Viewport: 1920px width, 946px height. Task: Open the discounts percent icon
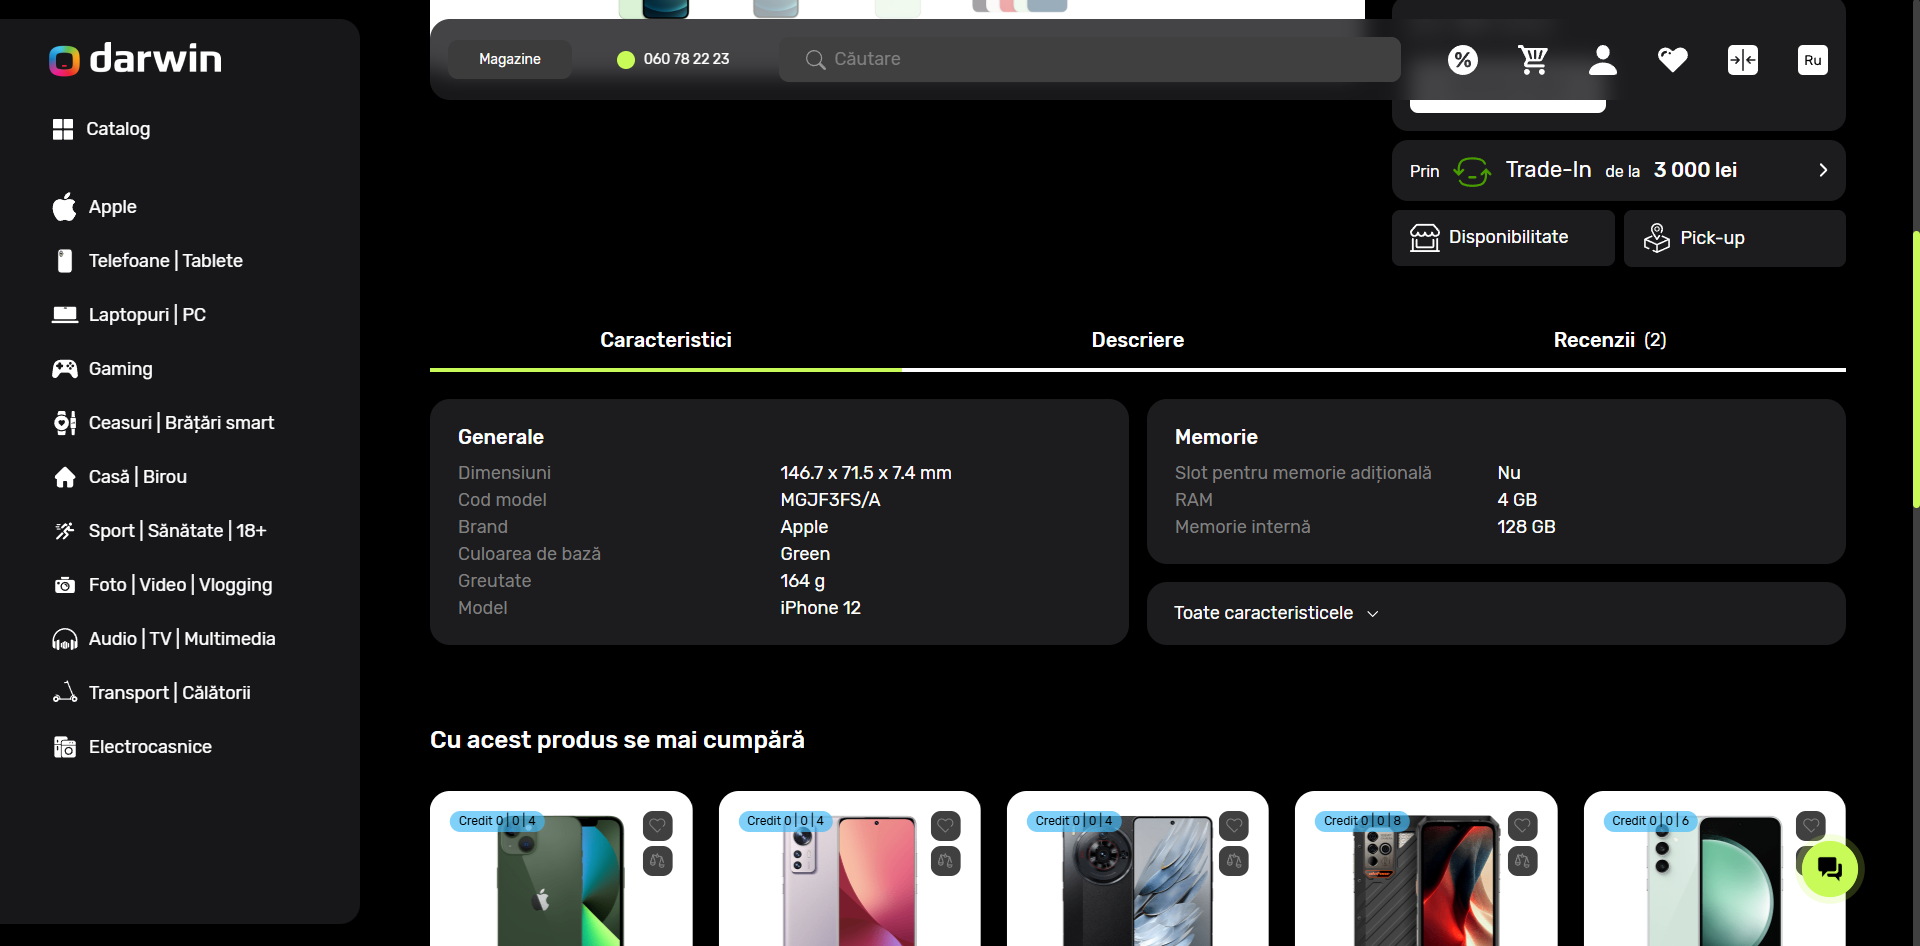[x=1462, y=60]
